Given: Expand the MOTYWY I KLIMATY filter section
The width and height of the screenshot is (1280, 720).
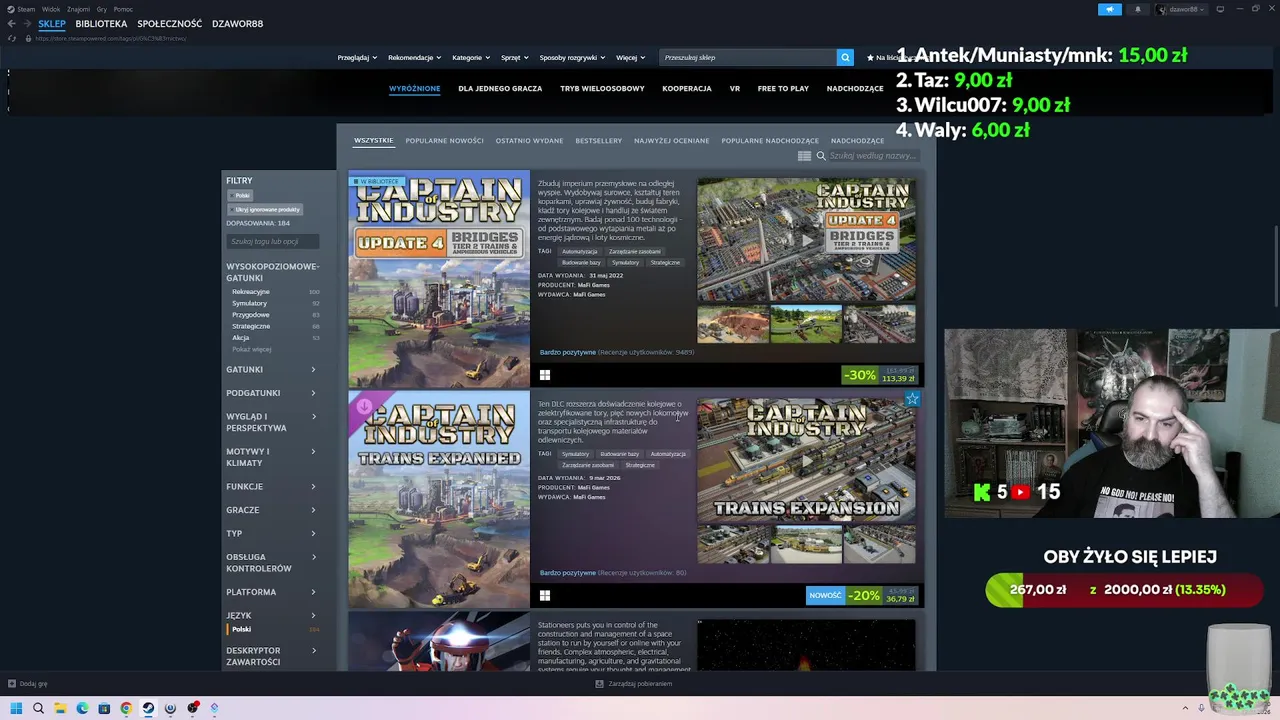Looking at the screenshot, I should (271, 457).
